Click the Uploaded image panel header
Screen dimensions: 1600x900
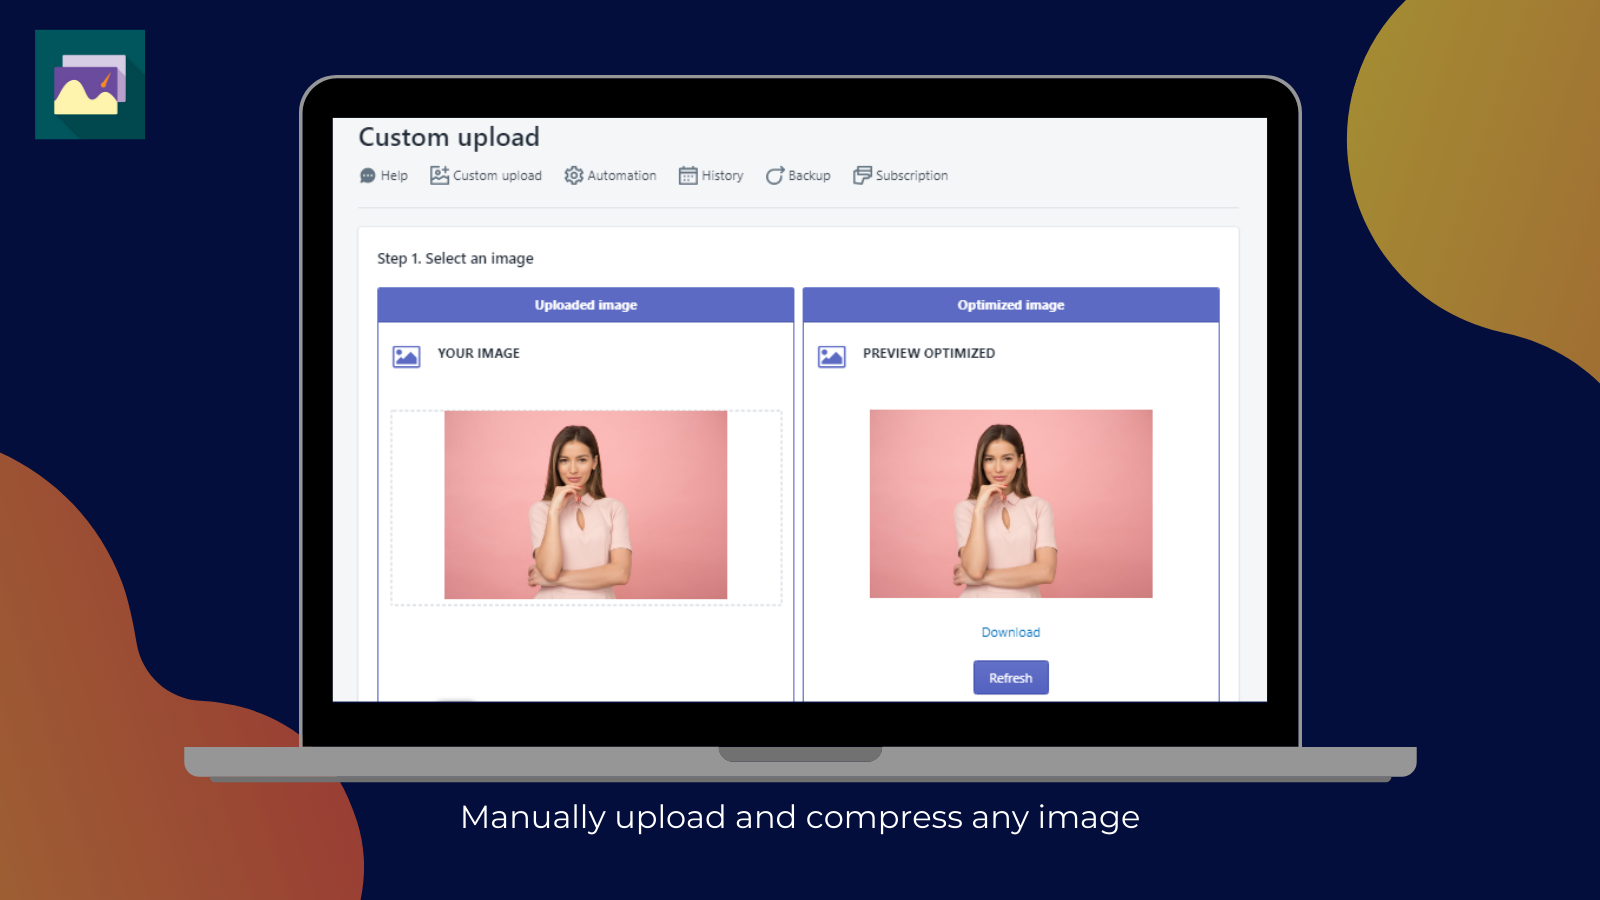click(586, 305)
